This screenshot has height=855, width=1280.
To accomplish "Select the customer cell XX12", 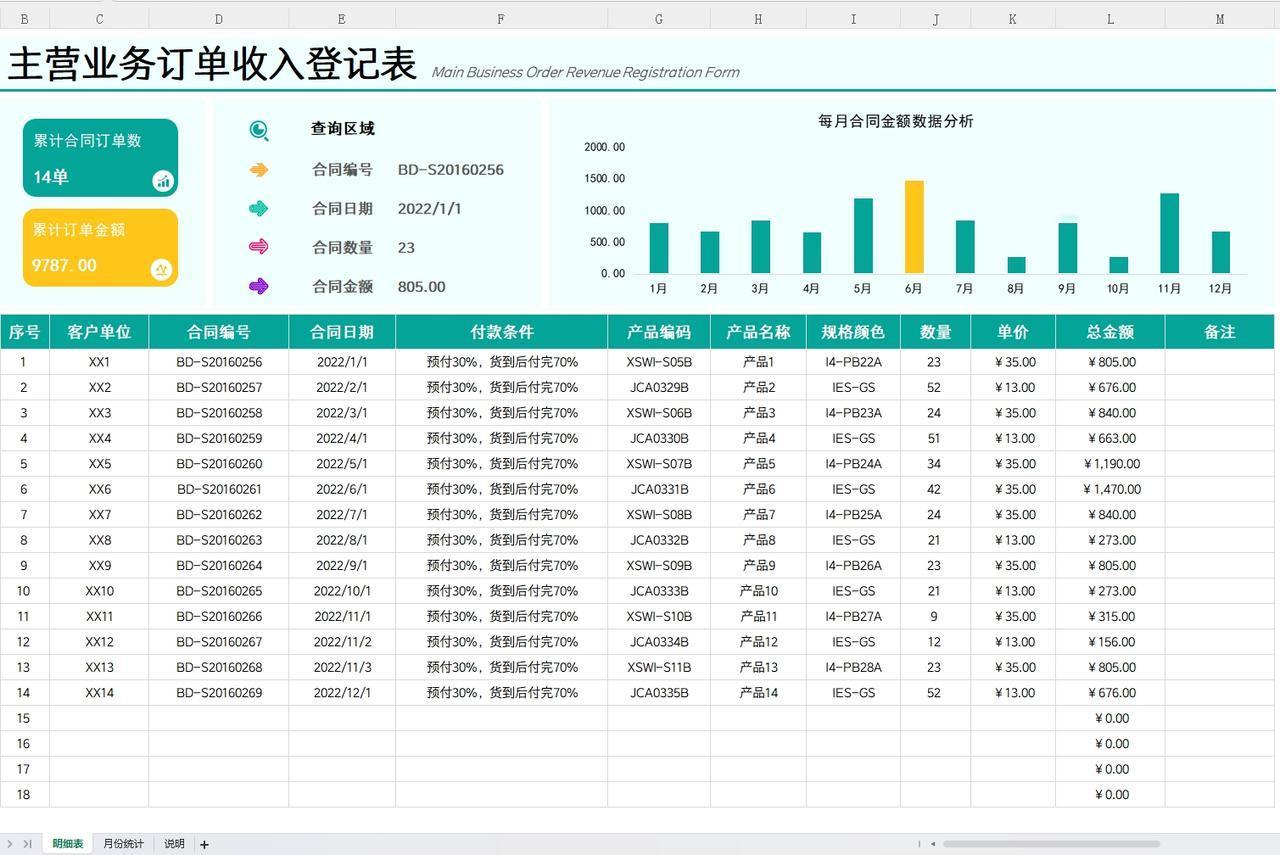I will pos(99,642).
